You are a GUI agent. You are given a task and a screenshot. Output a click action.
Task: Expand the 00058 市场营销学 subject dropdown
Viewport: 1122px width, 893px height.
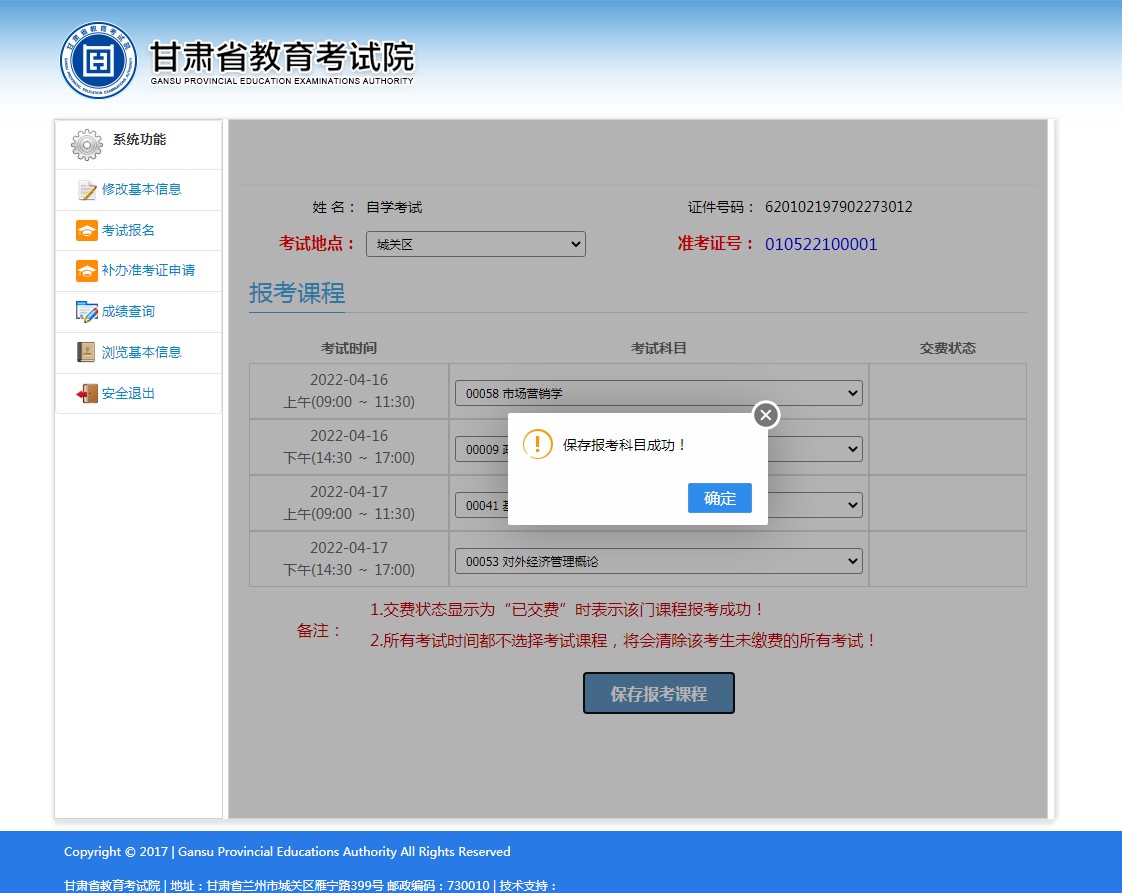658,393
